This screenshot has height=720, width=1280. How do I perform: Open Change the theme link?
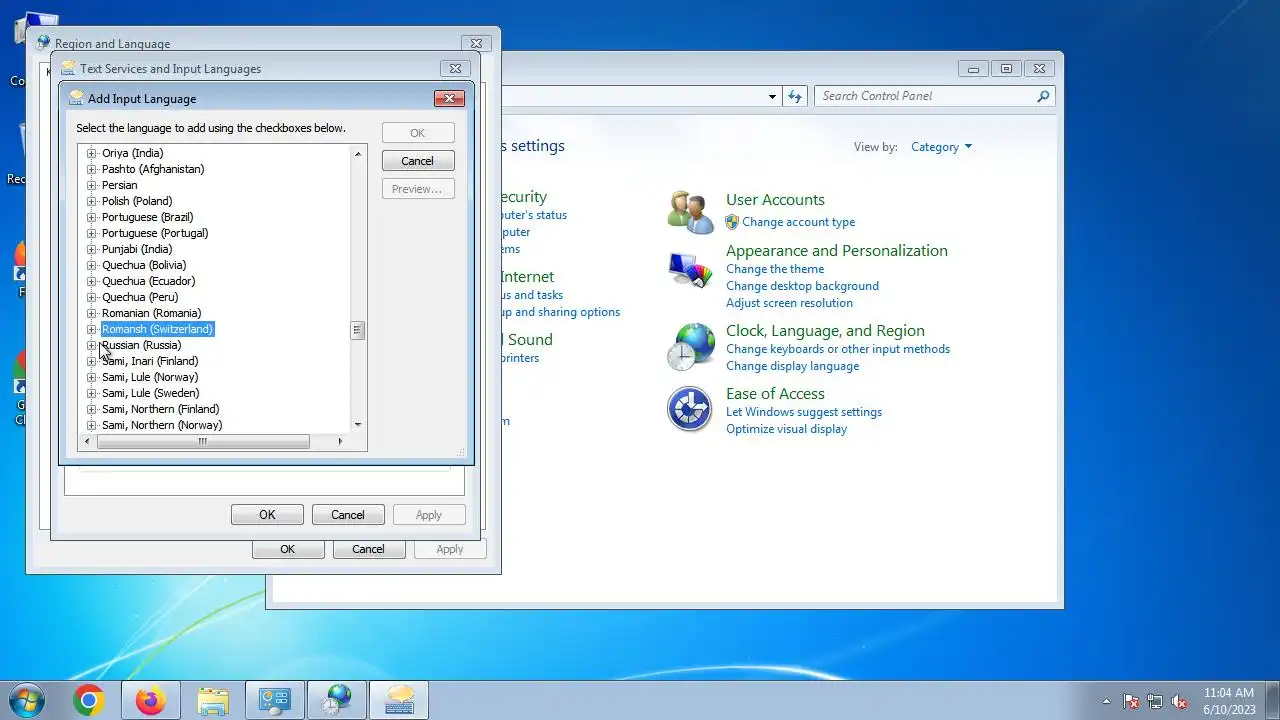[775, 269]
